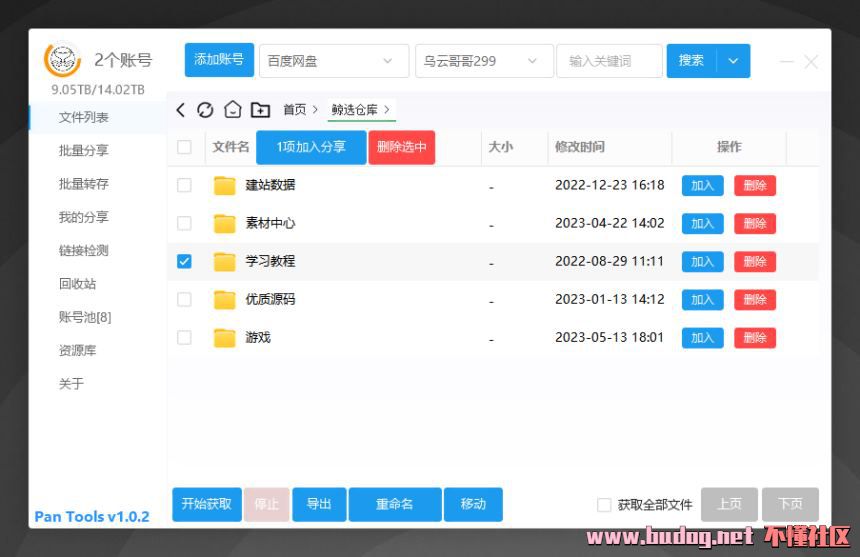This screenshot has width=860, height=557.
Task: Open the 游戏 folder icon
Action: point(224,338)
